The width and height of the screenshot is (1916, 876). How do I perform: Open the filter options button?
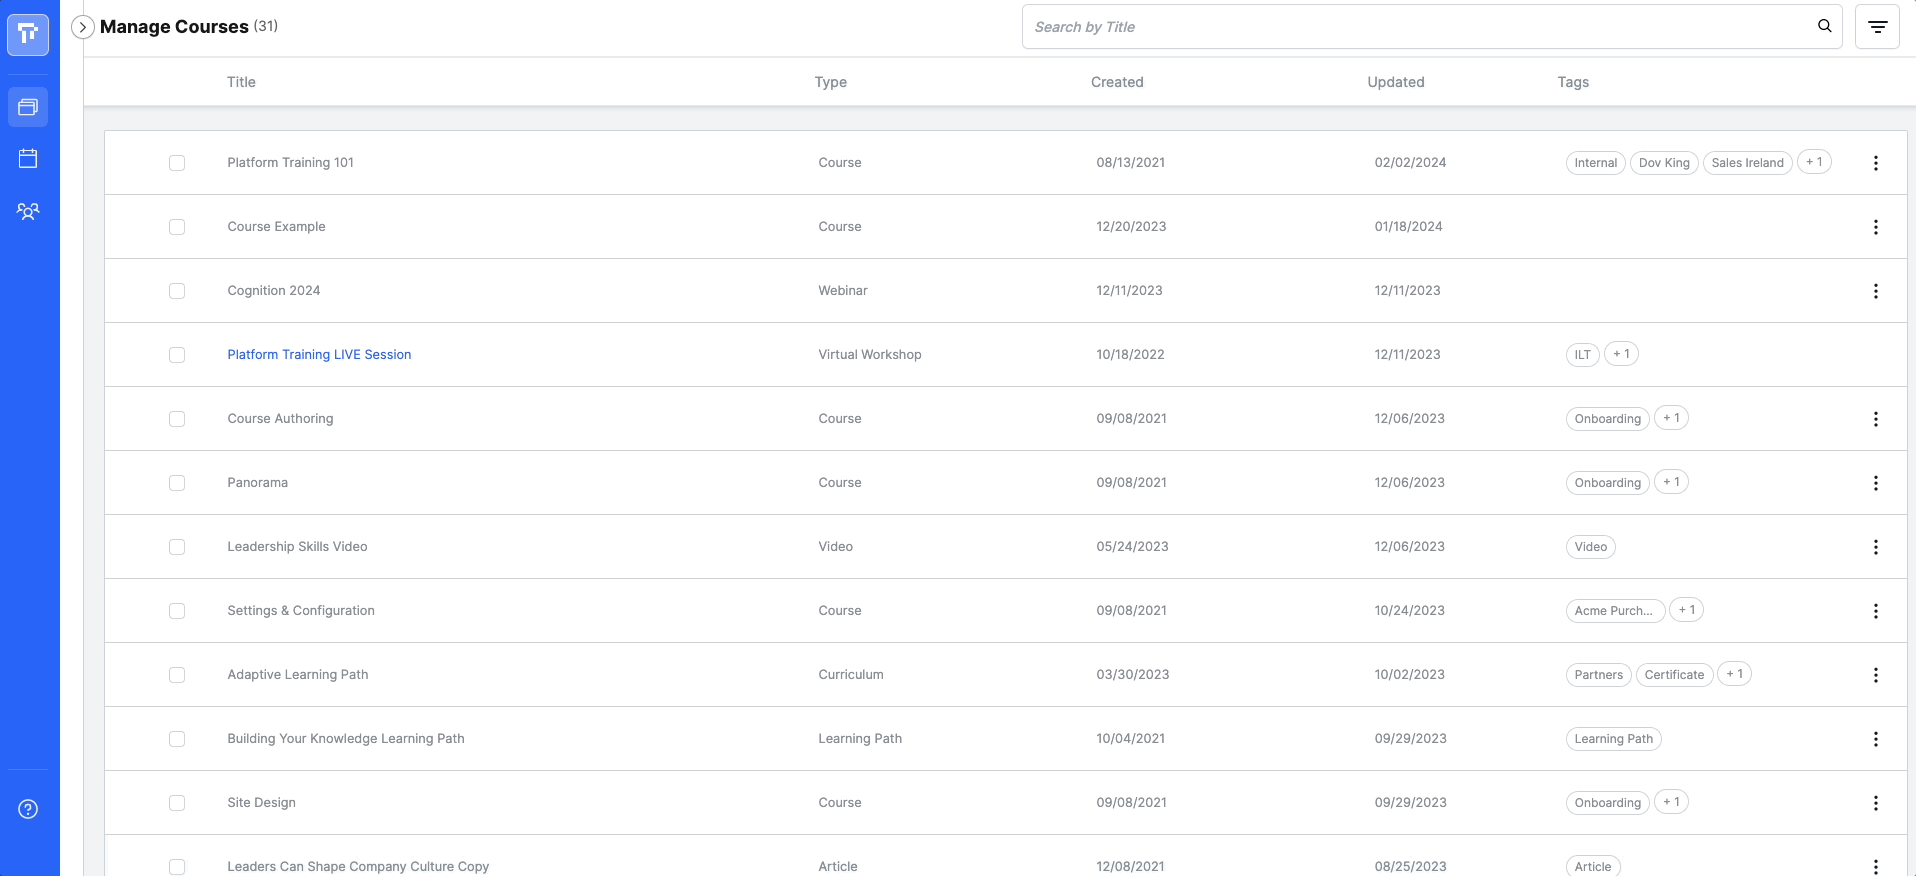1877,27
